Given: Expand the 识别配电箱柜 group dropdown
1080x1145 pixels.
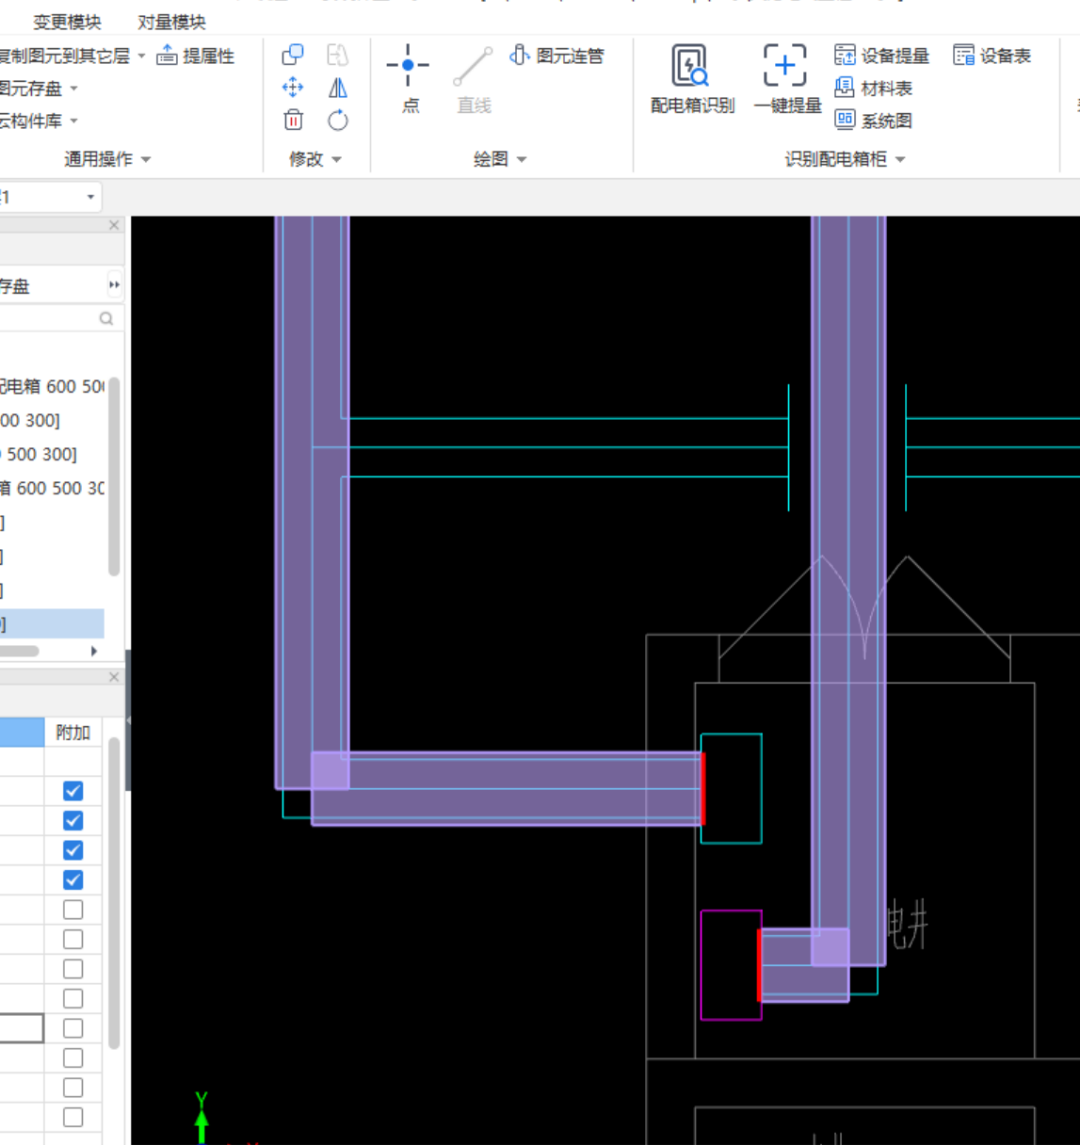Looking at the screenshot, I should point(900,159).
